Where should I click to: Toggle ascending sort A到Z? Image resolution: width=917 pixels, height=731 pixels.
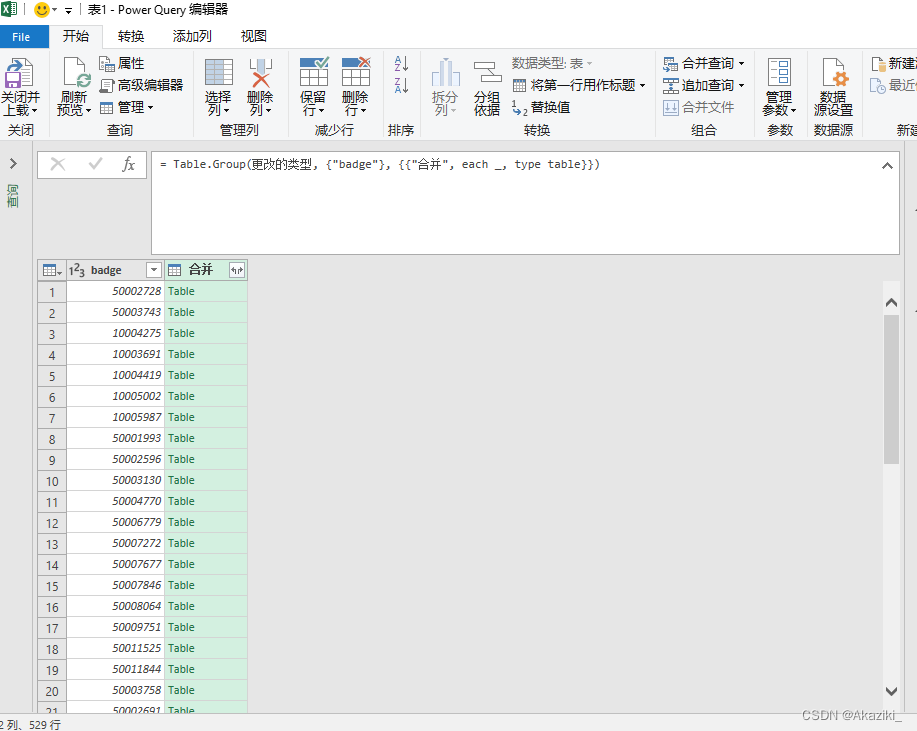[401, 61]
